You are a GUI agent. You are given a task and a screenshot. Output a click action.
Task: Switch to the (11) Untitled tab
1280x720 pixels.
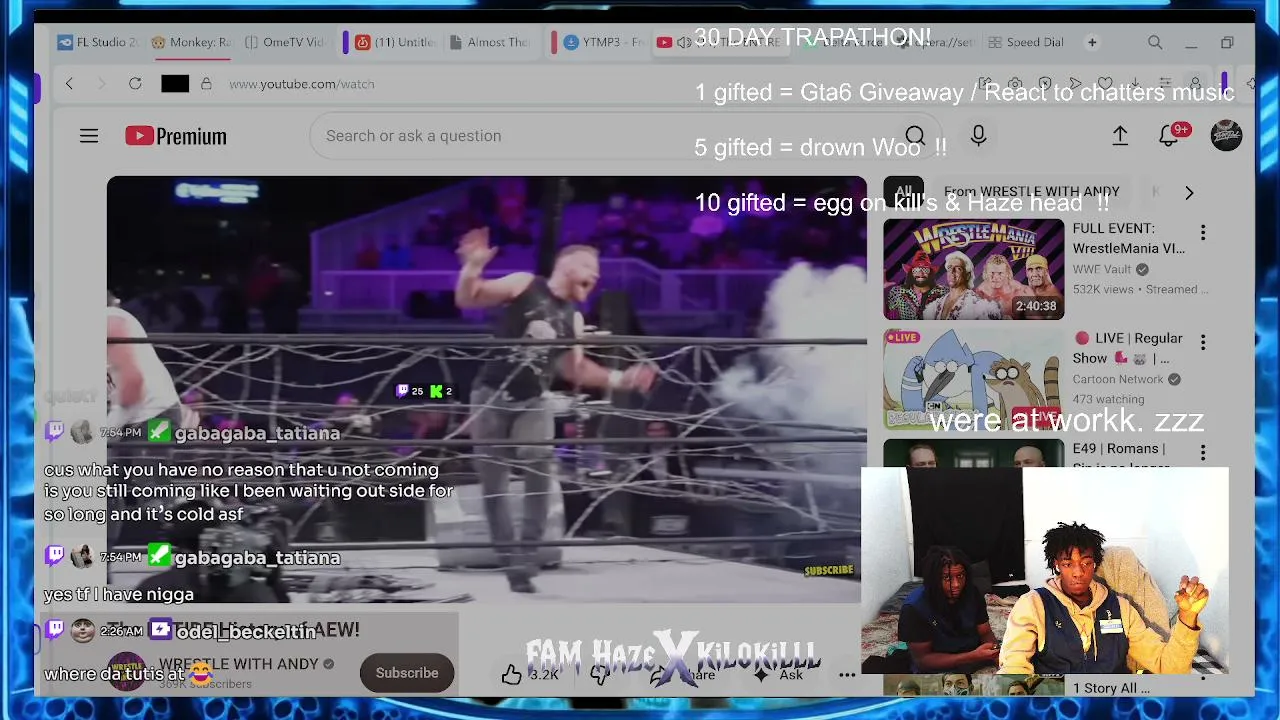tap(397, 43)
